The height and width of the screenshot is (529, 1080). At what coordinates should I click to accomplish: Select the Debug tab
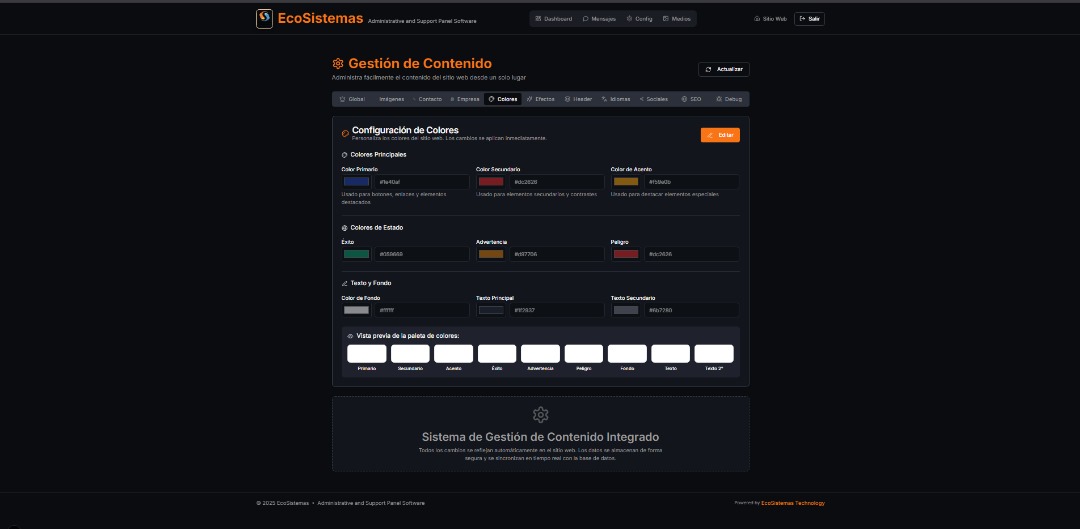pyautogui.click(x=729, y=99)
